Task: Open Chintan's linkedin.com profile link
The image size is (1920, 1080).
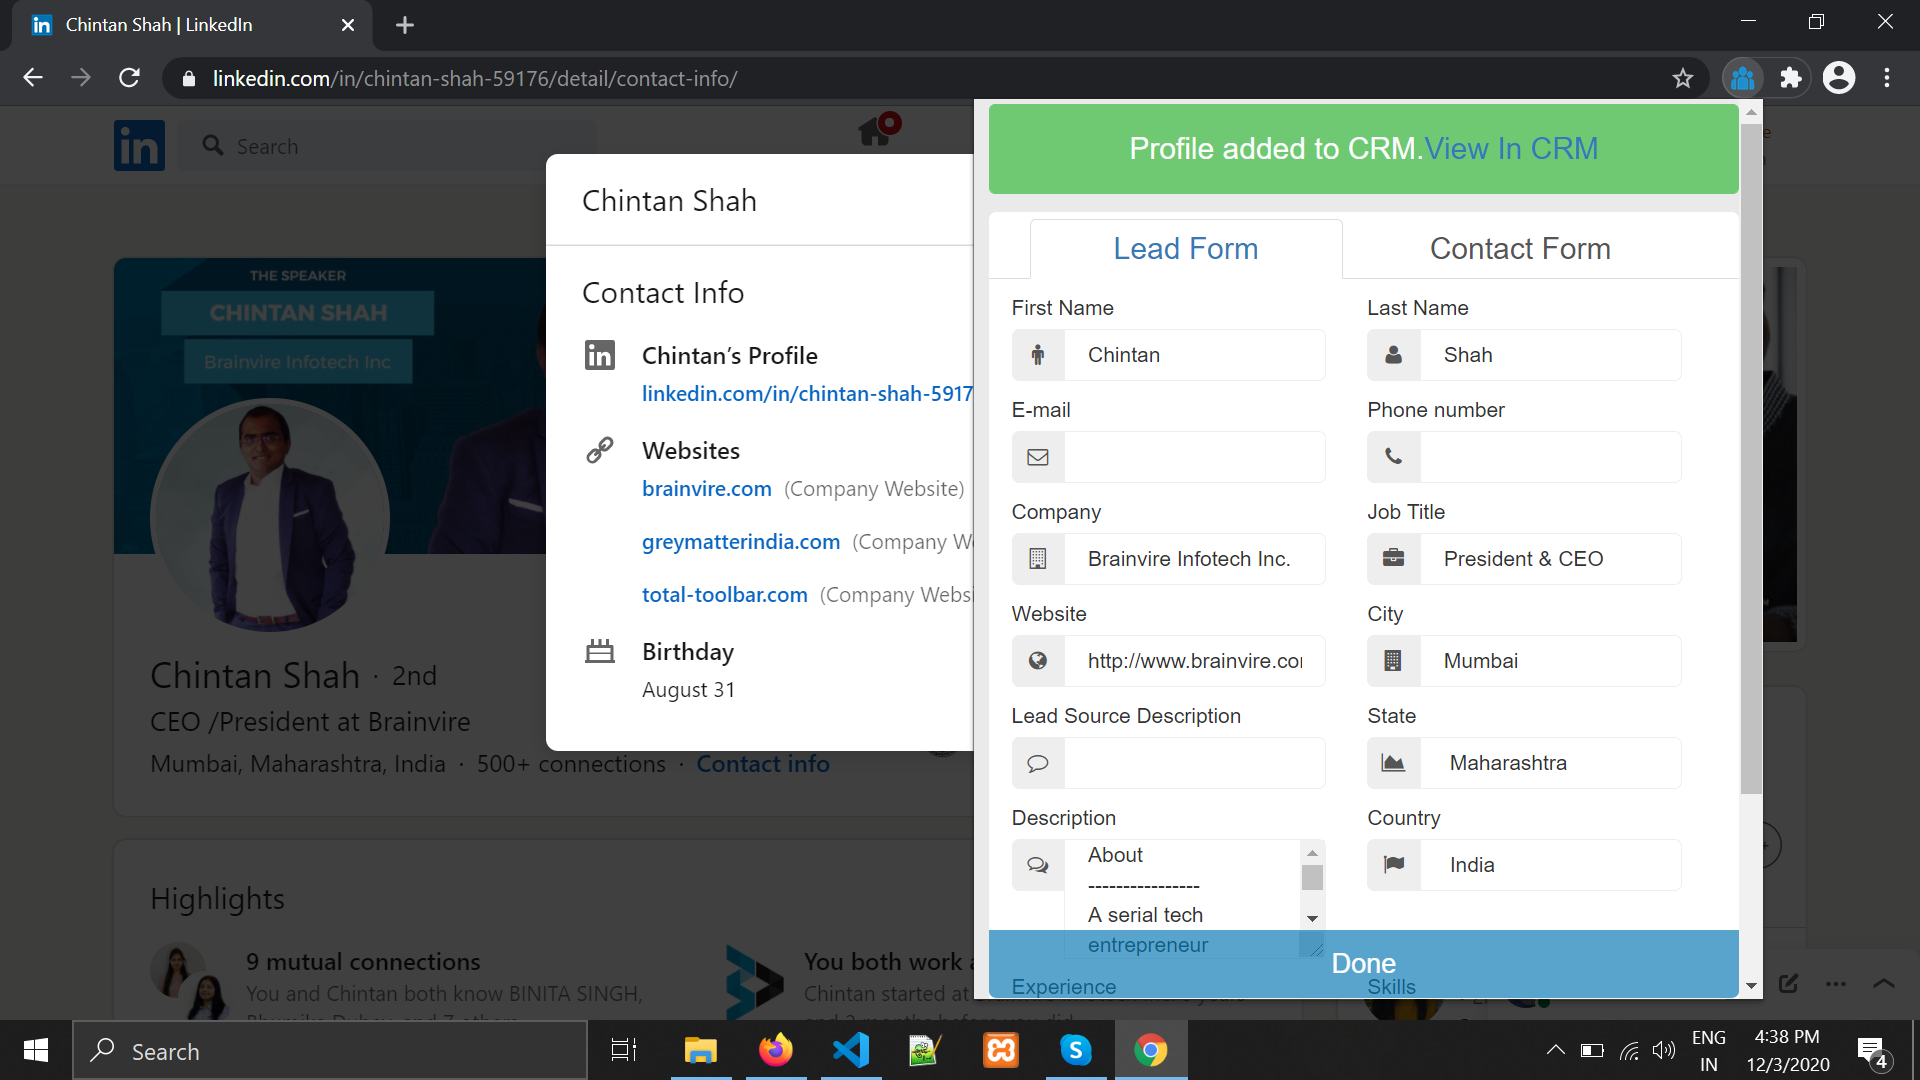Action: [807, 393]
